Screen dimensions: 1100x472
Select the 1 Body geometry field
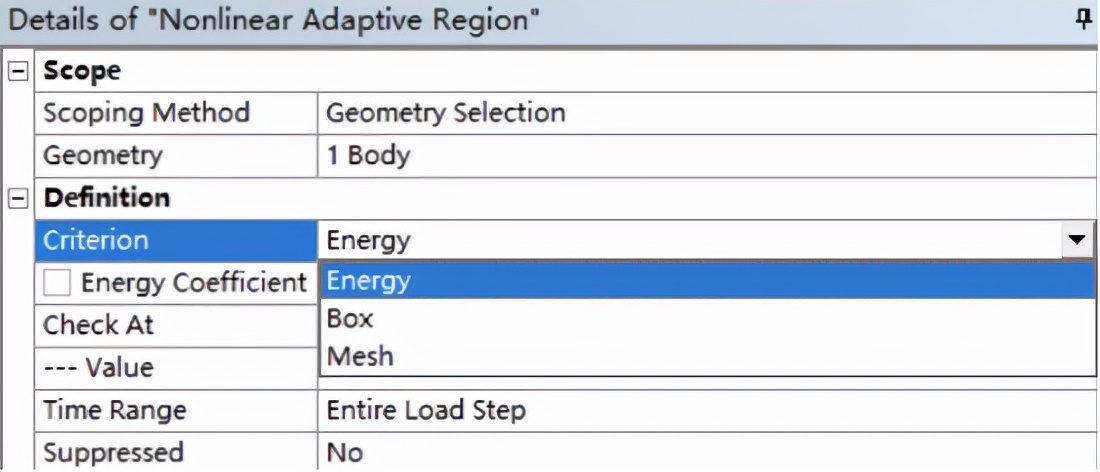pos(368,156)
